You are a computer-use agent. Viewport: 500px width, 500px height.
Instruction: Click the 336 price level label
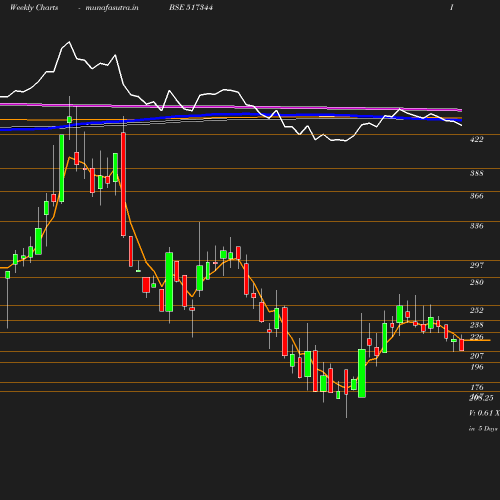(x=476, y=226)
